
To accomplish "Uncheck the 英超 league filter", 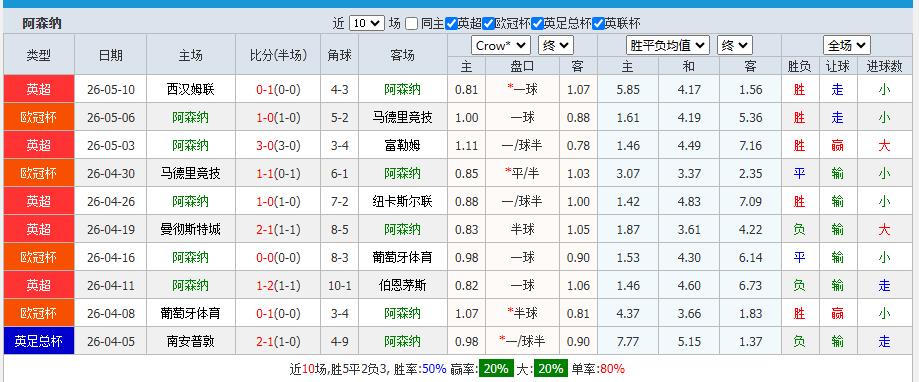I will coord(451,24).
